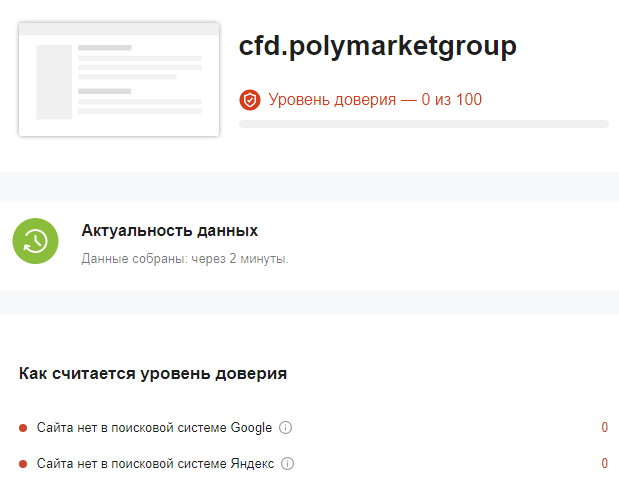Click the trust level progress bar

pos(423,124)
